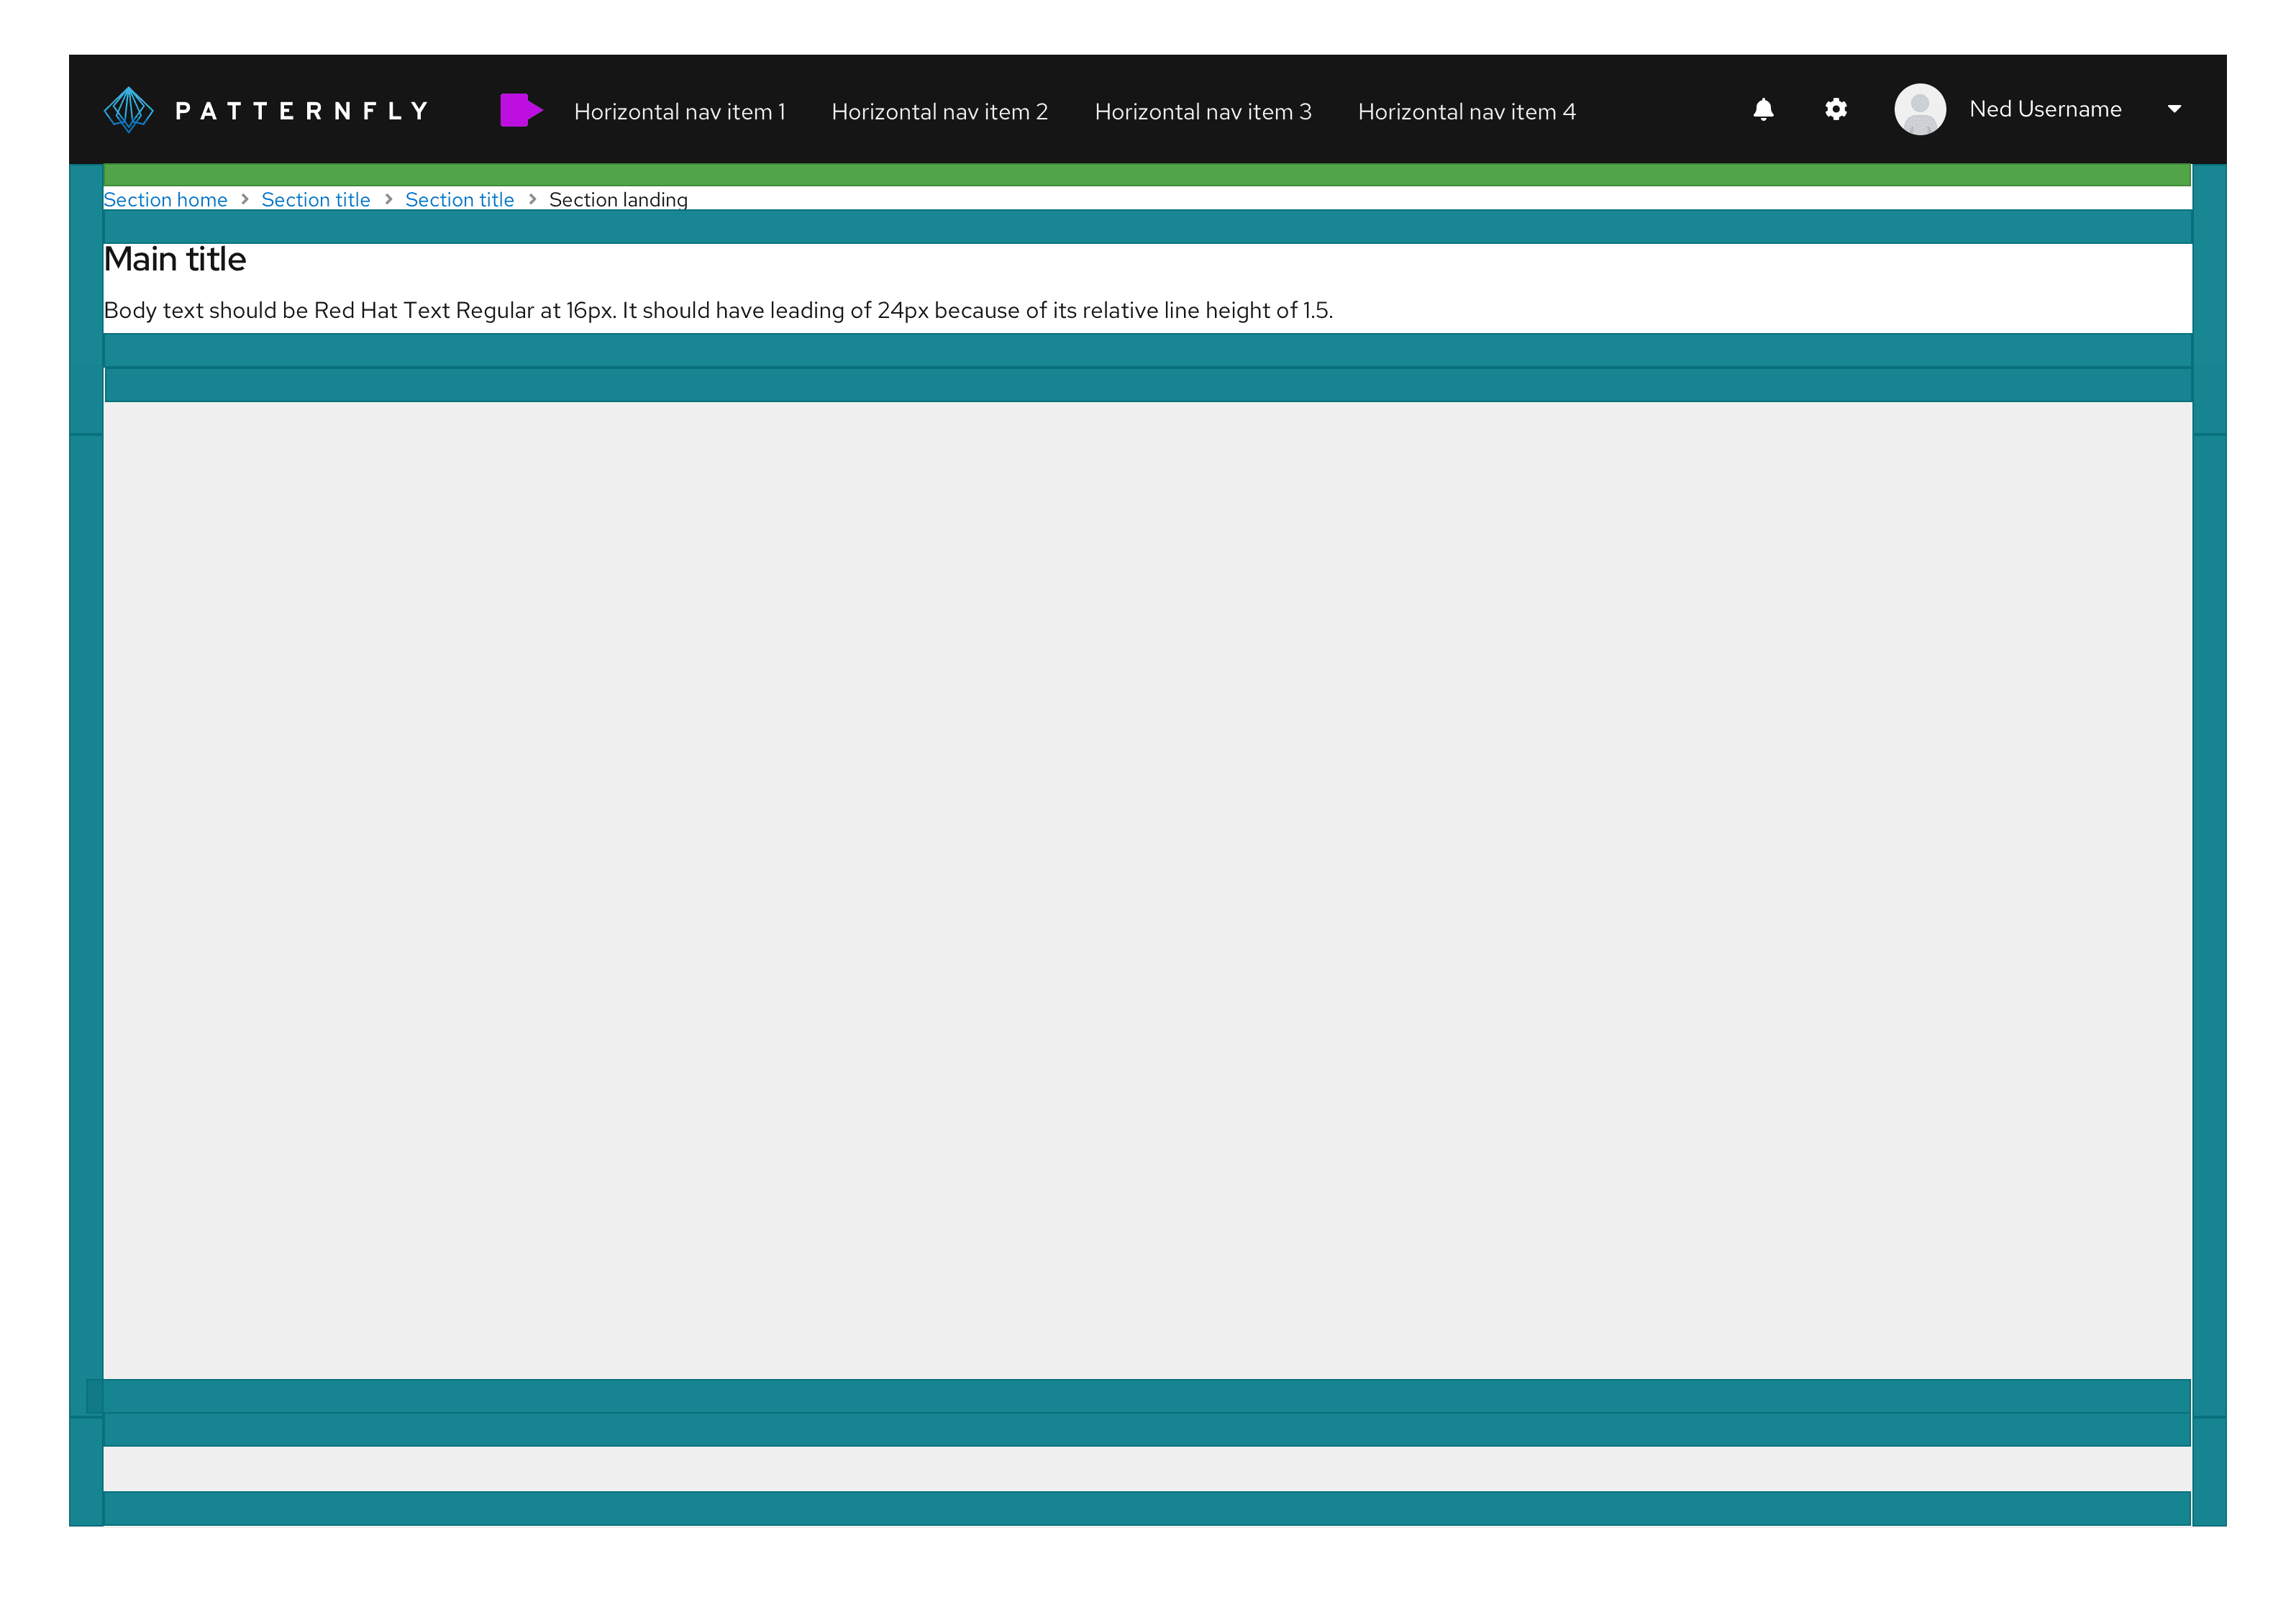Image resolution: width=2296 pixels, height=1597 pixels.
Task: Click the teal section divider bottom bar
Action: 1148,1503
